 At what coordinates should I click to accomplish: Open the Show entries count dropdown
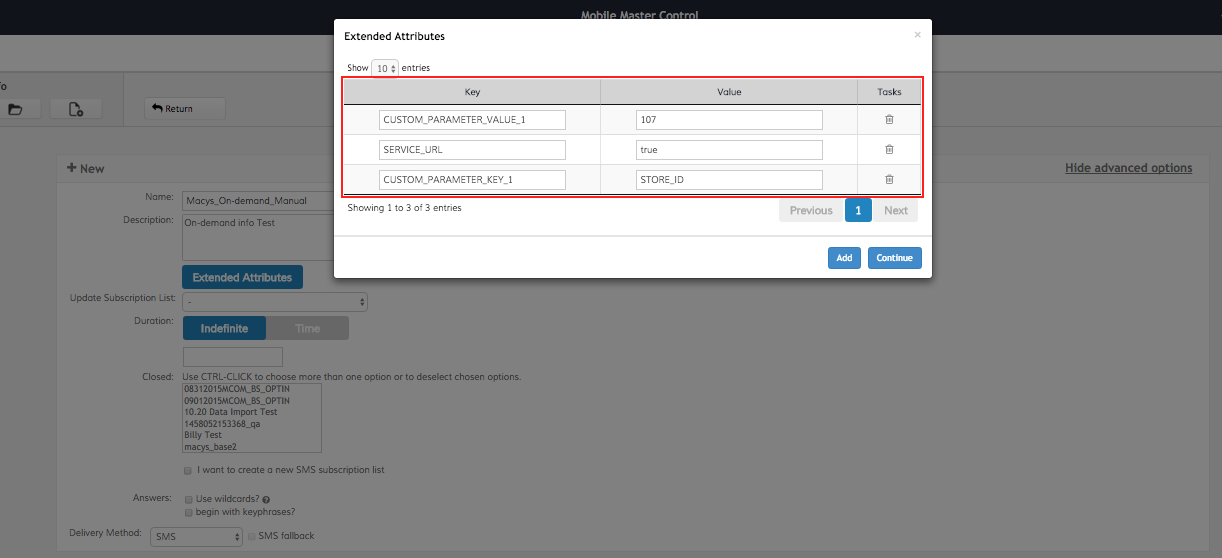[x=385, y=68]
